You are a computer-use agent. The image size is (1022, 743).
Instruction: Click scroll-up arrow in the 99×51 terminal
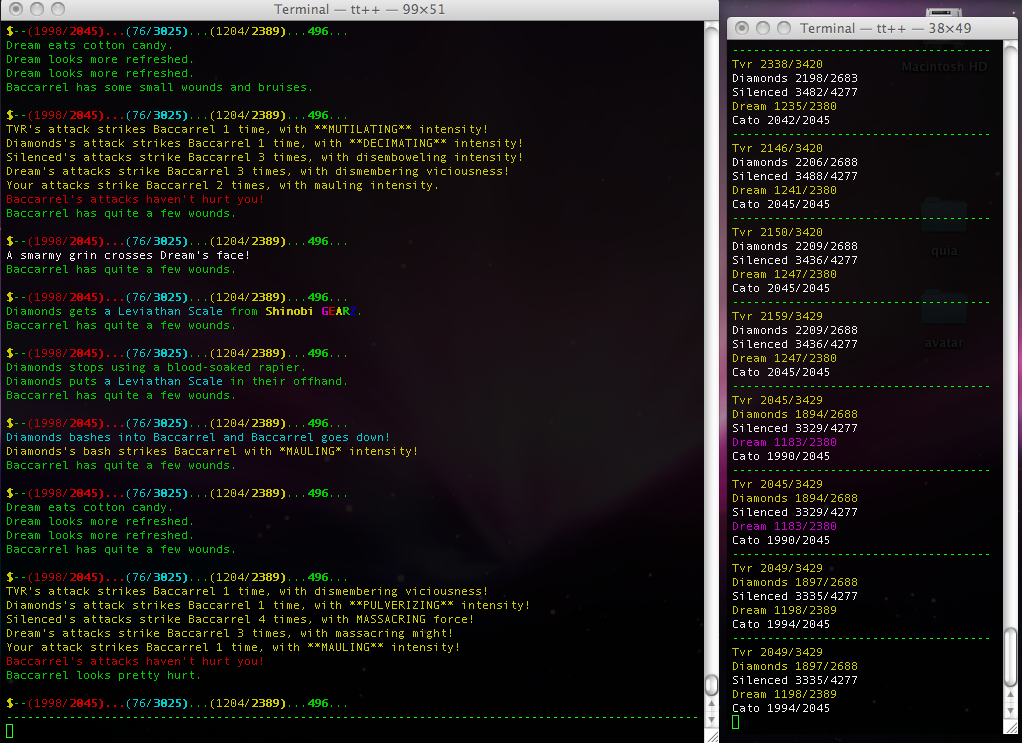coord(711,702)
